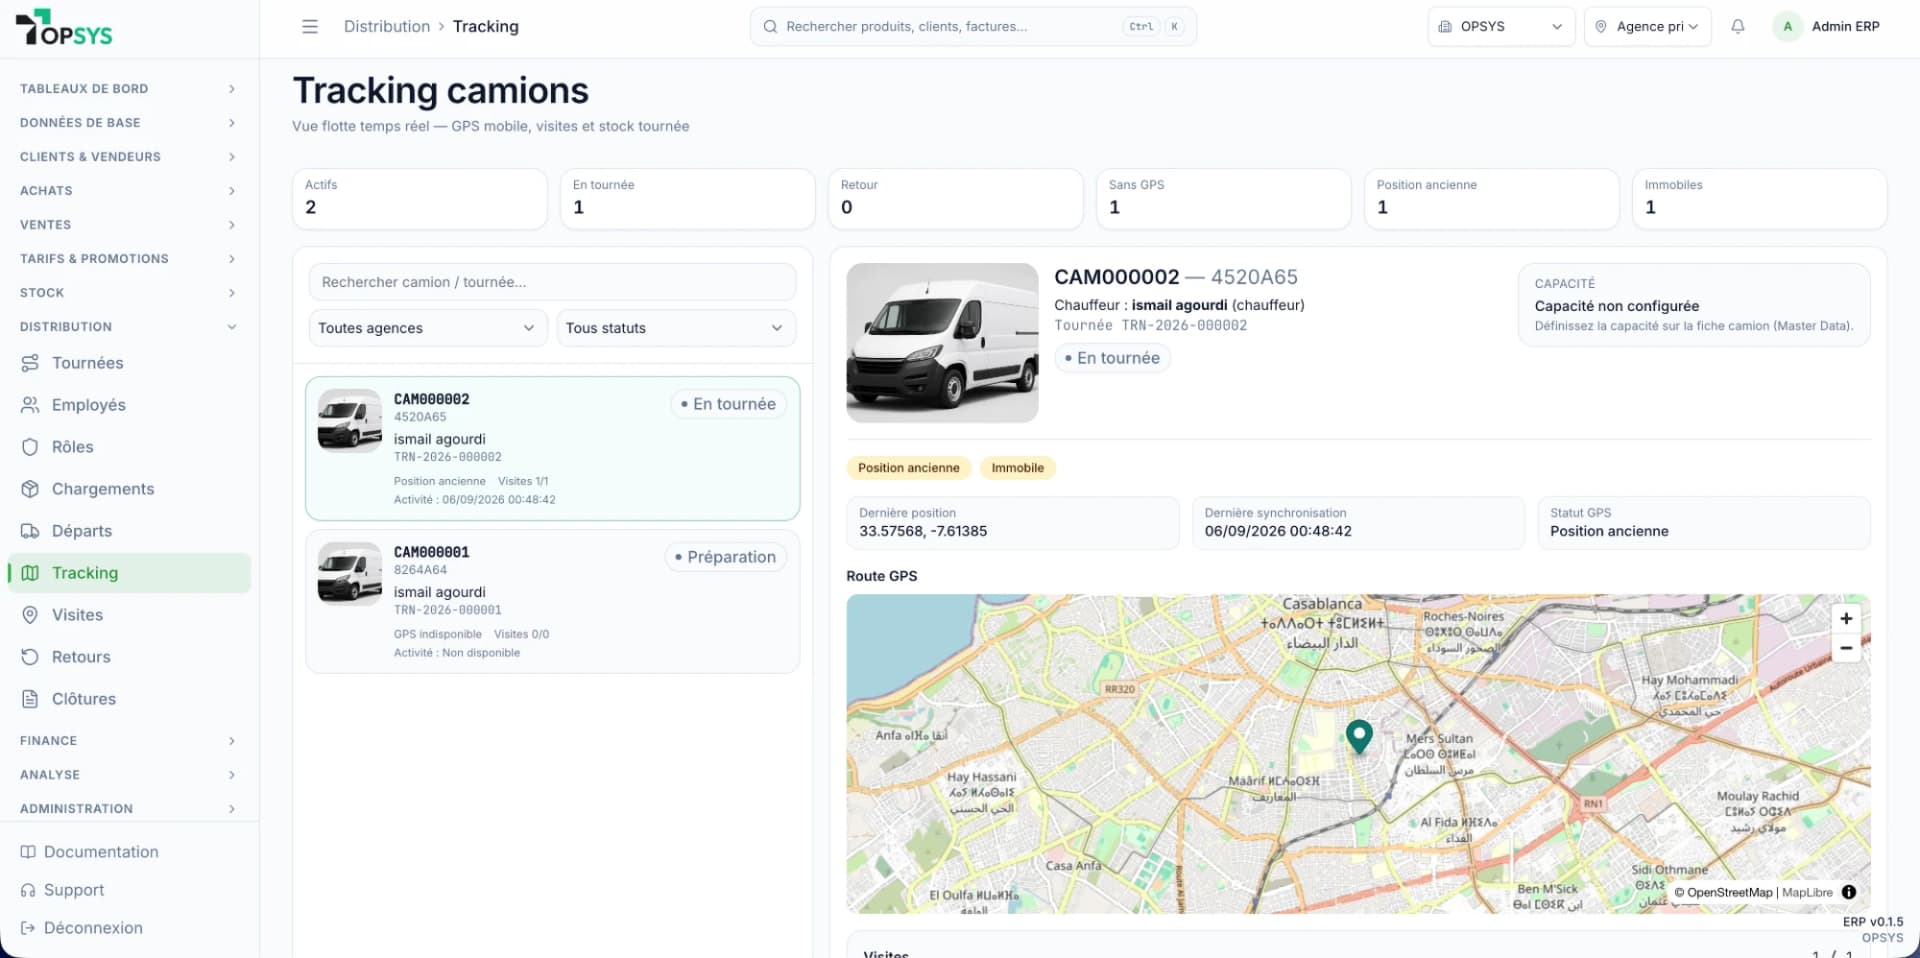The height and width of the screenshot is (958, 1920).
Task: Click the Distribution breadcrumb link
Action: click(387, 27)
